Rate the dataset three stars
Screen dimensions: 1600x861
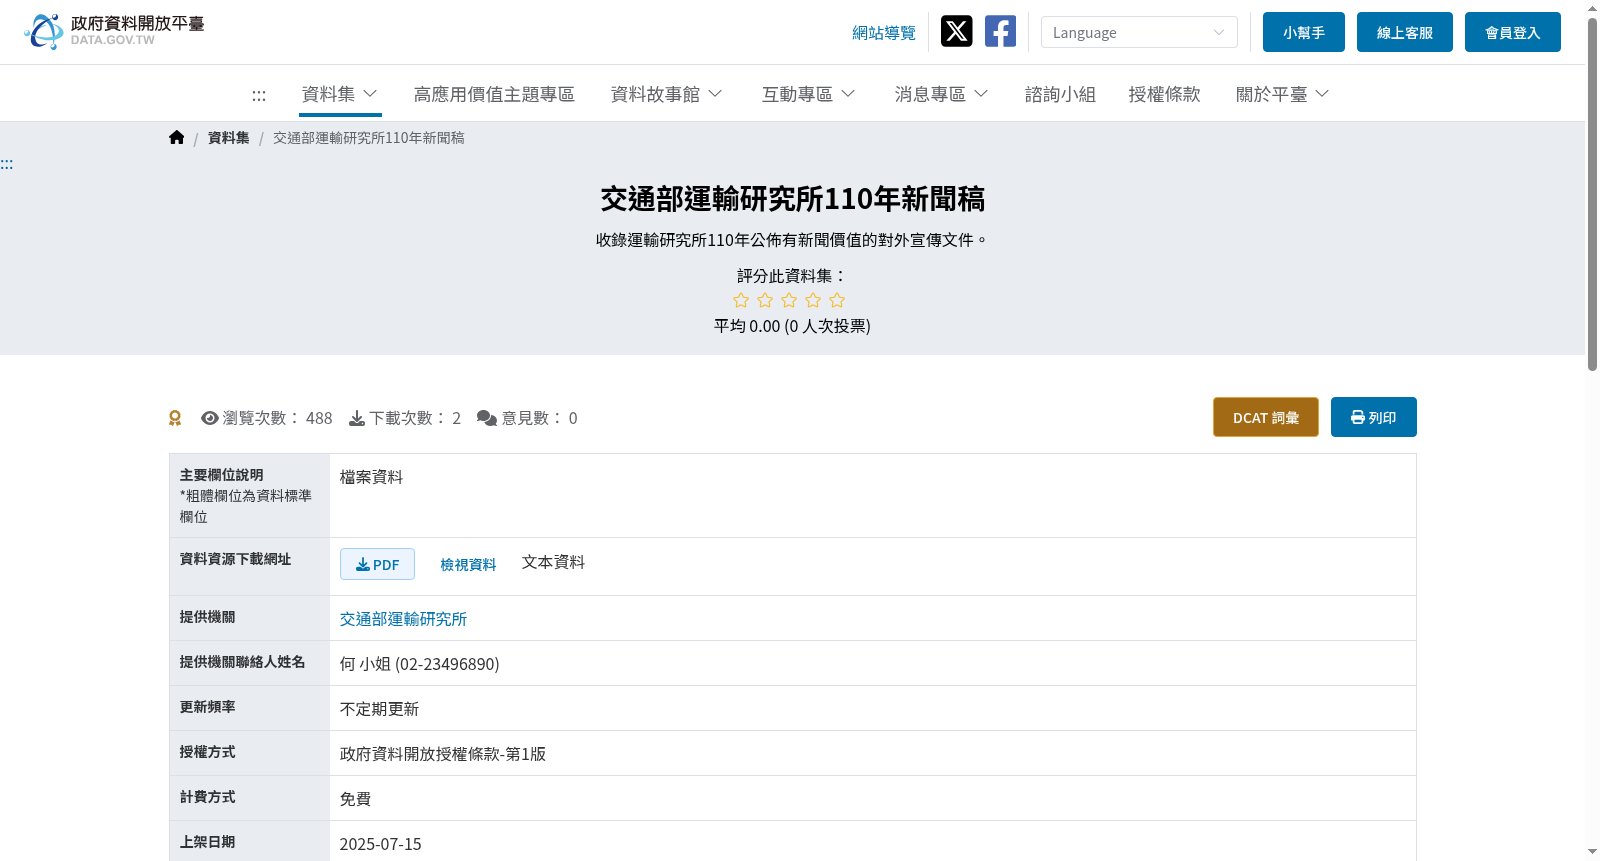(x=789, y=300)
